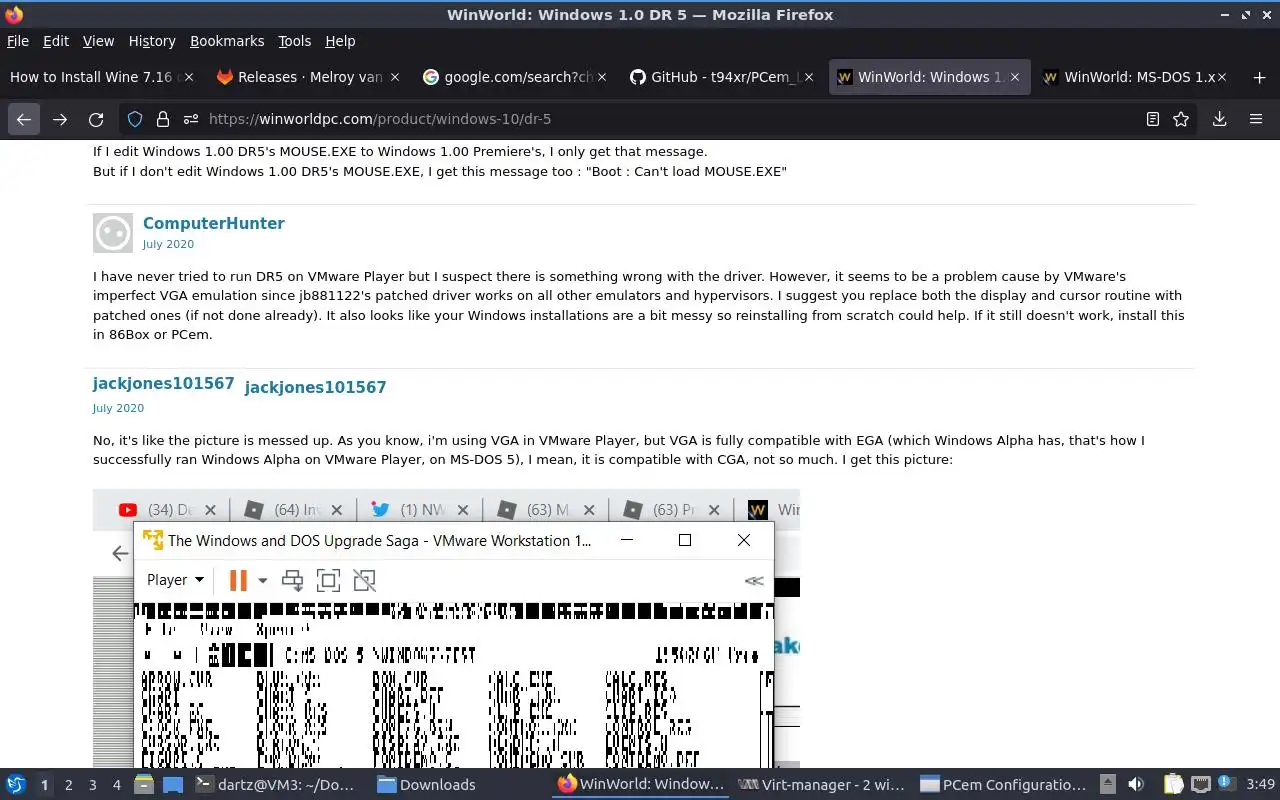Switch to workspace 3

click(93, 785)
